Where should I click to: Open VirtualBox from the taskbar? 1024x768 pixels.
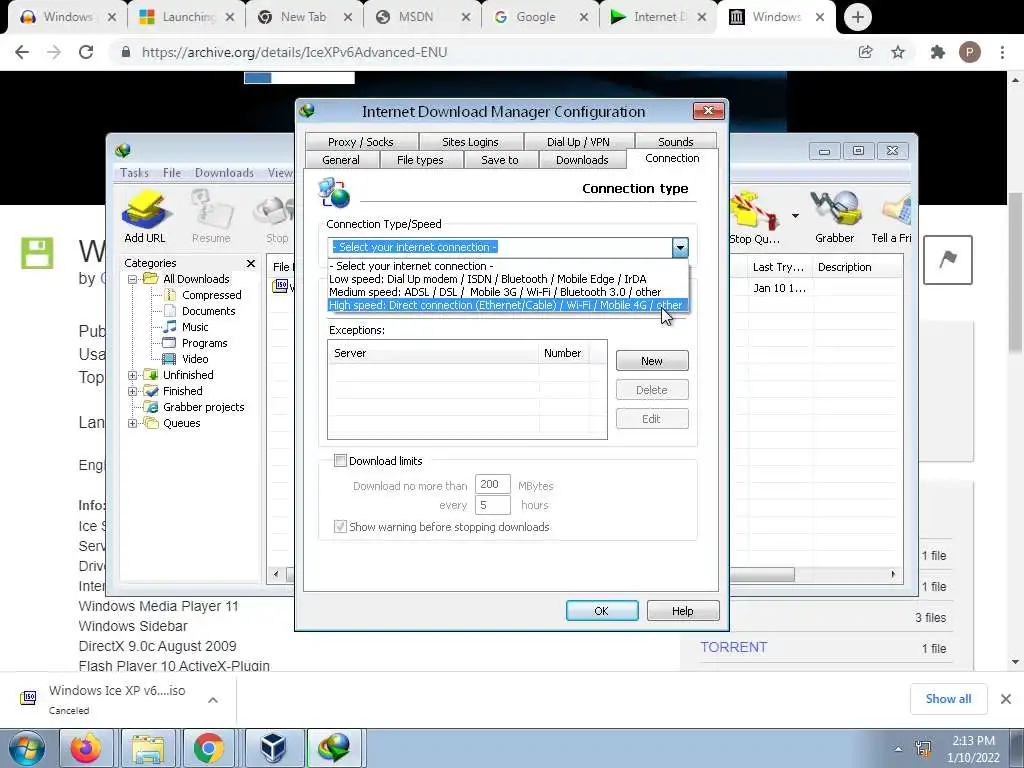[x=274, y=748]
